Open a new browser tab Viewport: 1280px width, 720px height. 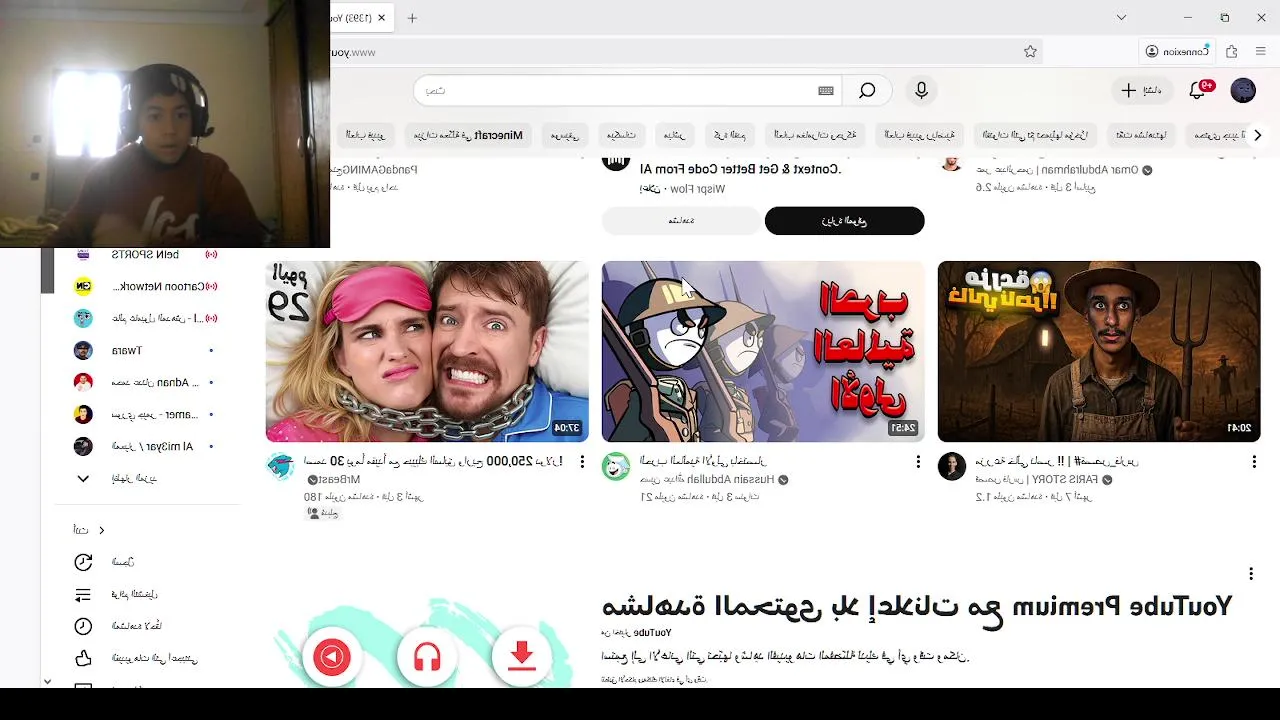click(x=412, y=18)
